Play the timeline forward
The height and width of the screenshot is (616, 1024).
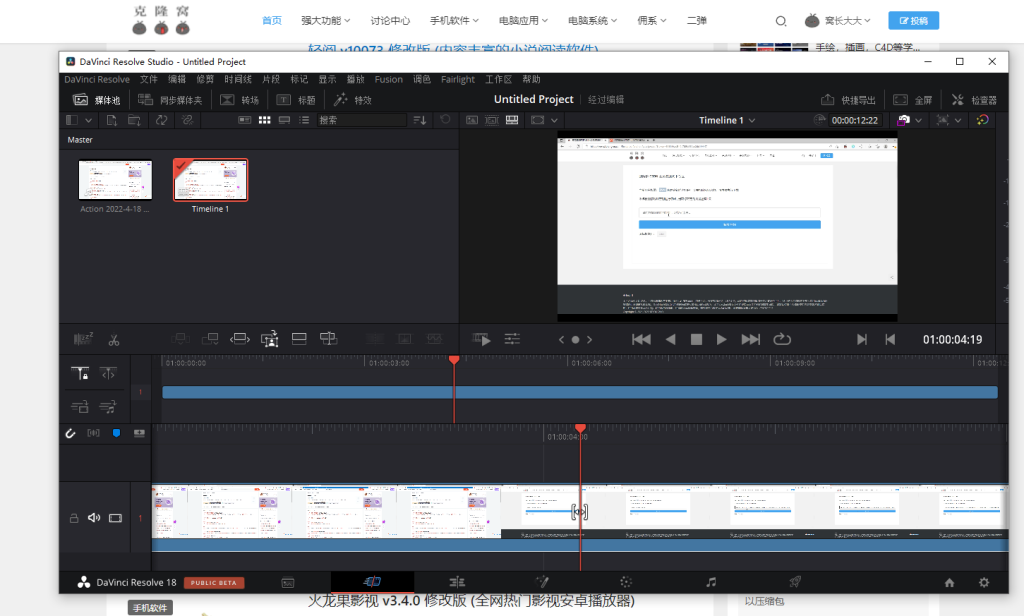721,339
